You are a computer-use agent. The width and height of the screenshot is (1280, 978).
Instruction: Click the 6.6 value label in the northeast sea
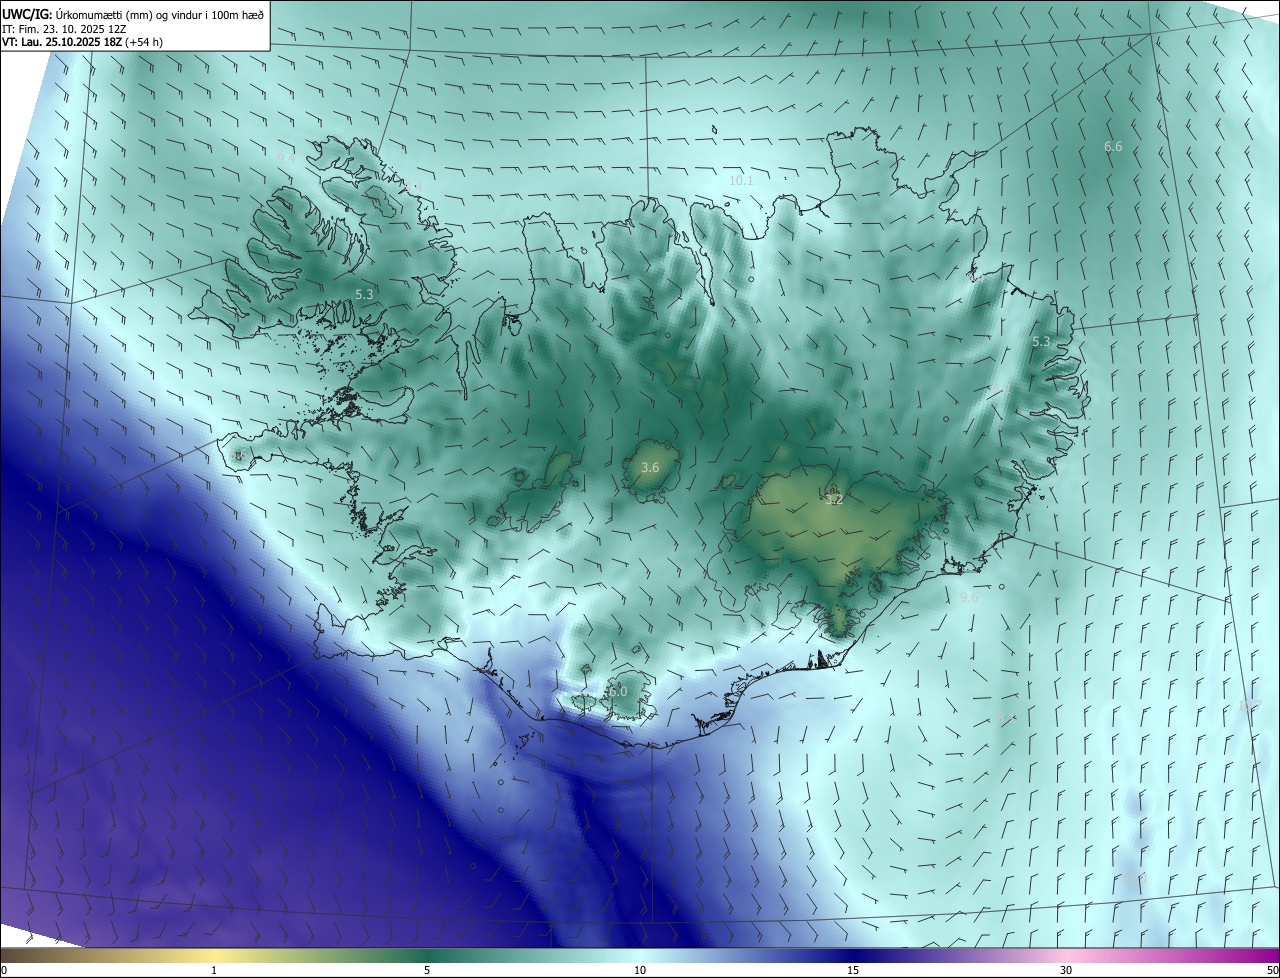coord(1113,147)
